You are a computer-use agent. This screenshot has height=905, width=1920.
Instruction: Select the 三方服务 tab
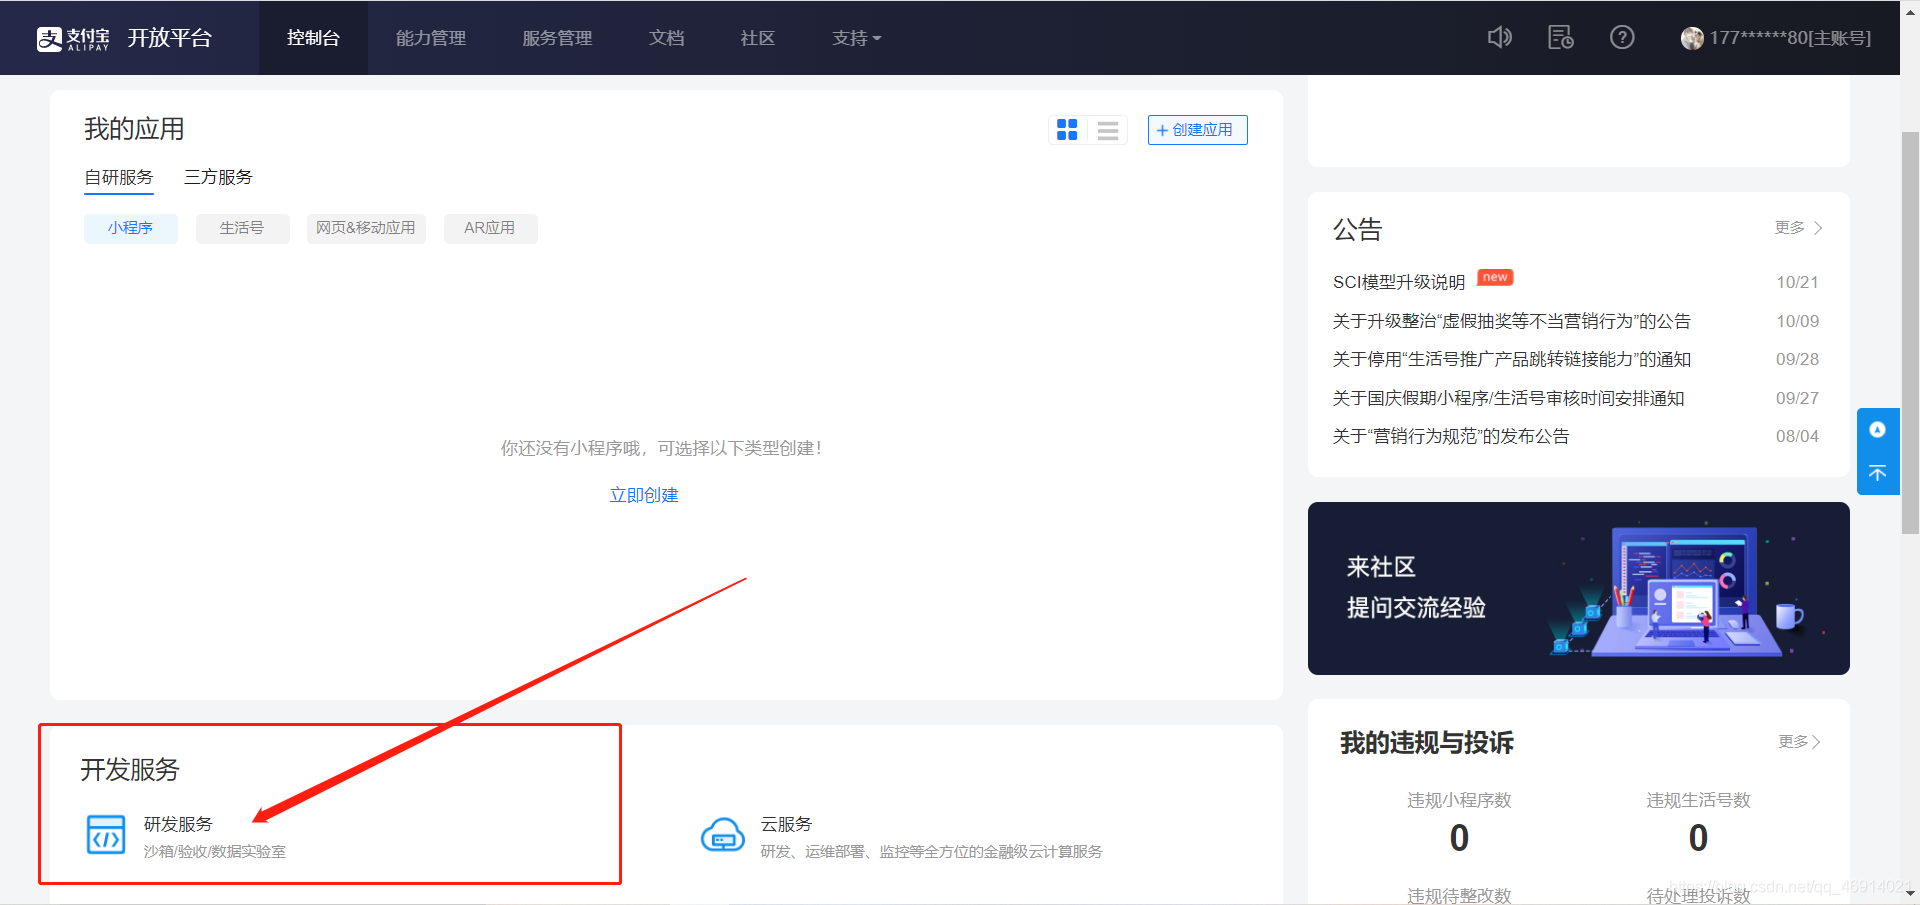pyautogui.click(x=218, y=177)
